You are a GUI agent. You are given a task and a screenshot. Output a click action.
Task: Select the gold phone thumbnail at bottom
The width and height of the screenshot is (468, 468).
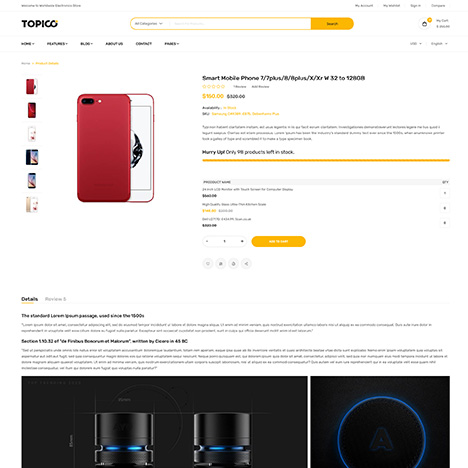[x=32, y=204]
